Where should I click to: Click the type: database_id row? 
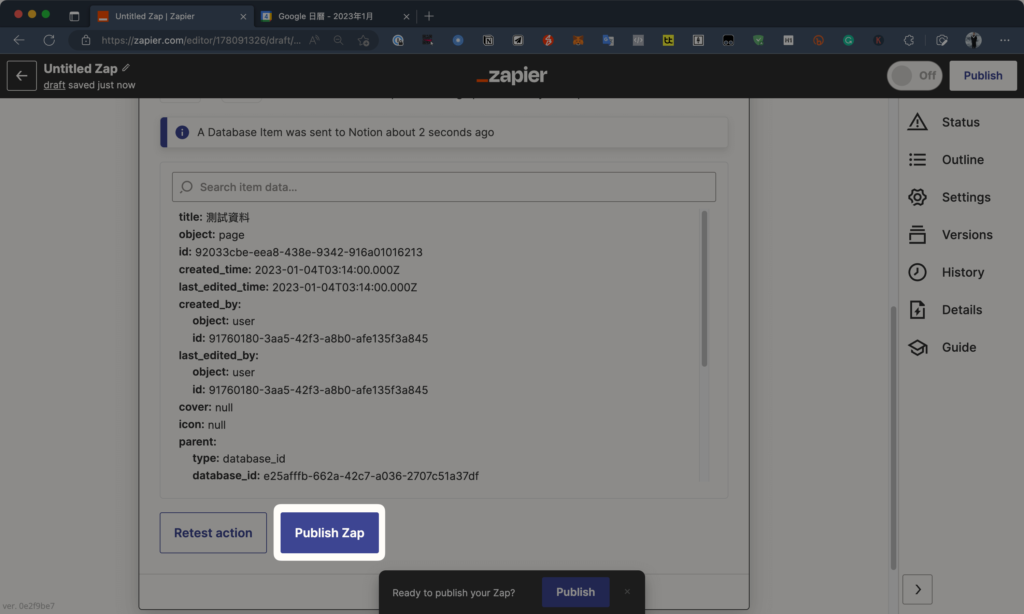(x=238, y=459)
